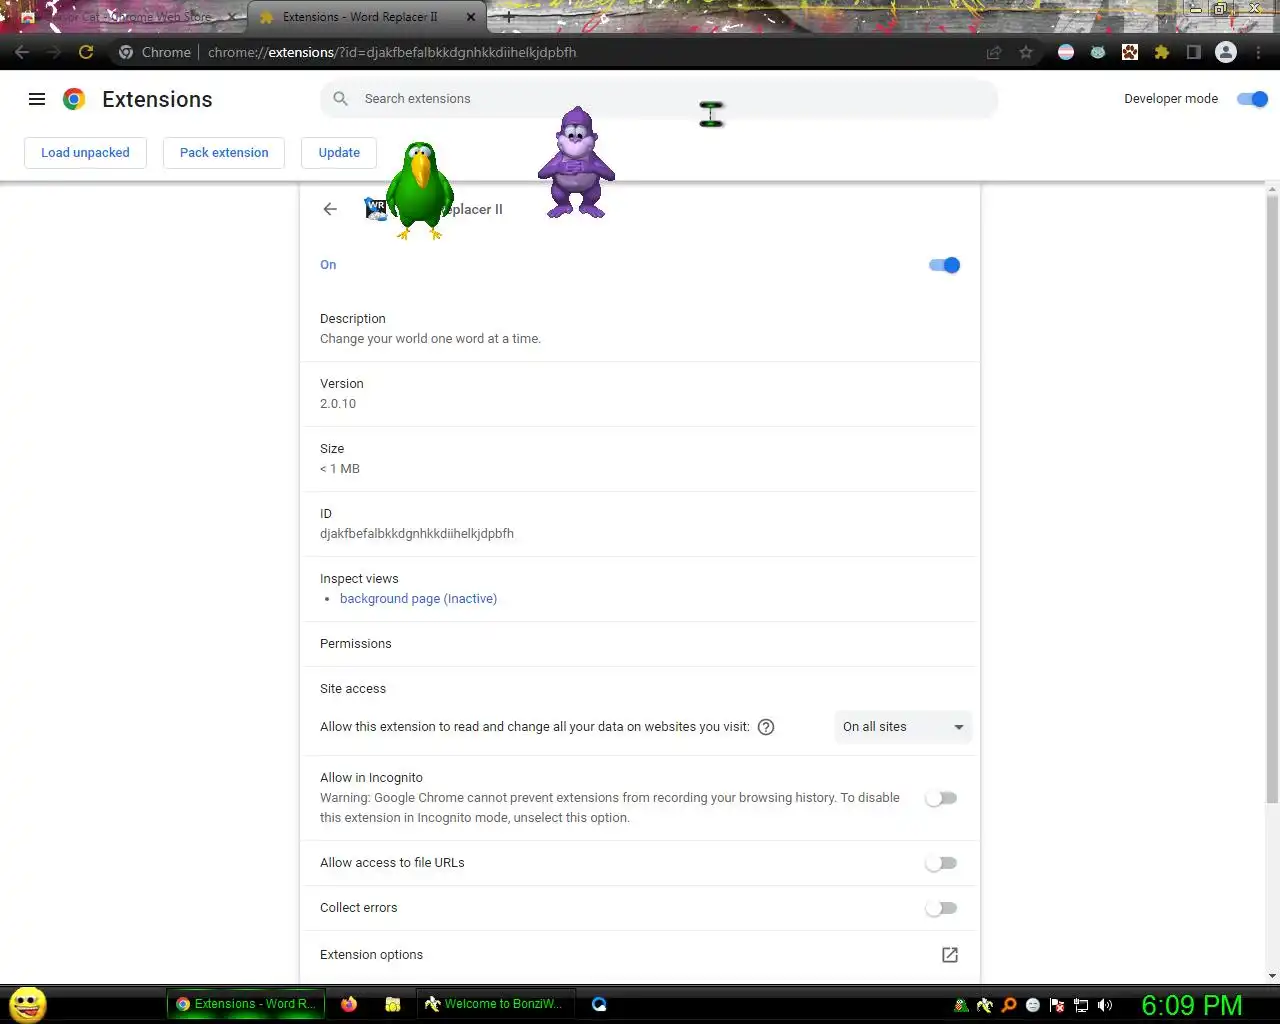Select the Extensions - Word Replacer II tab

pyautogui.click(x=360, y=17)
